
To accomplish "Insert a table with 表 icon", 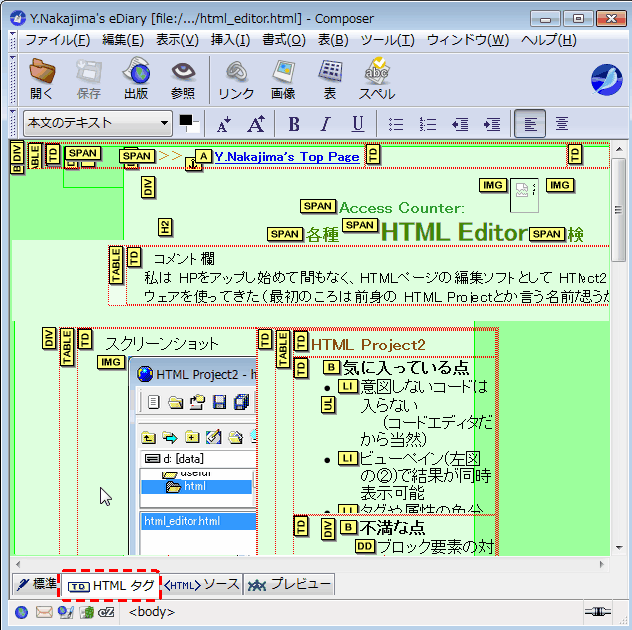I will (x=330, y=78).
